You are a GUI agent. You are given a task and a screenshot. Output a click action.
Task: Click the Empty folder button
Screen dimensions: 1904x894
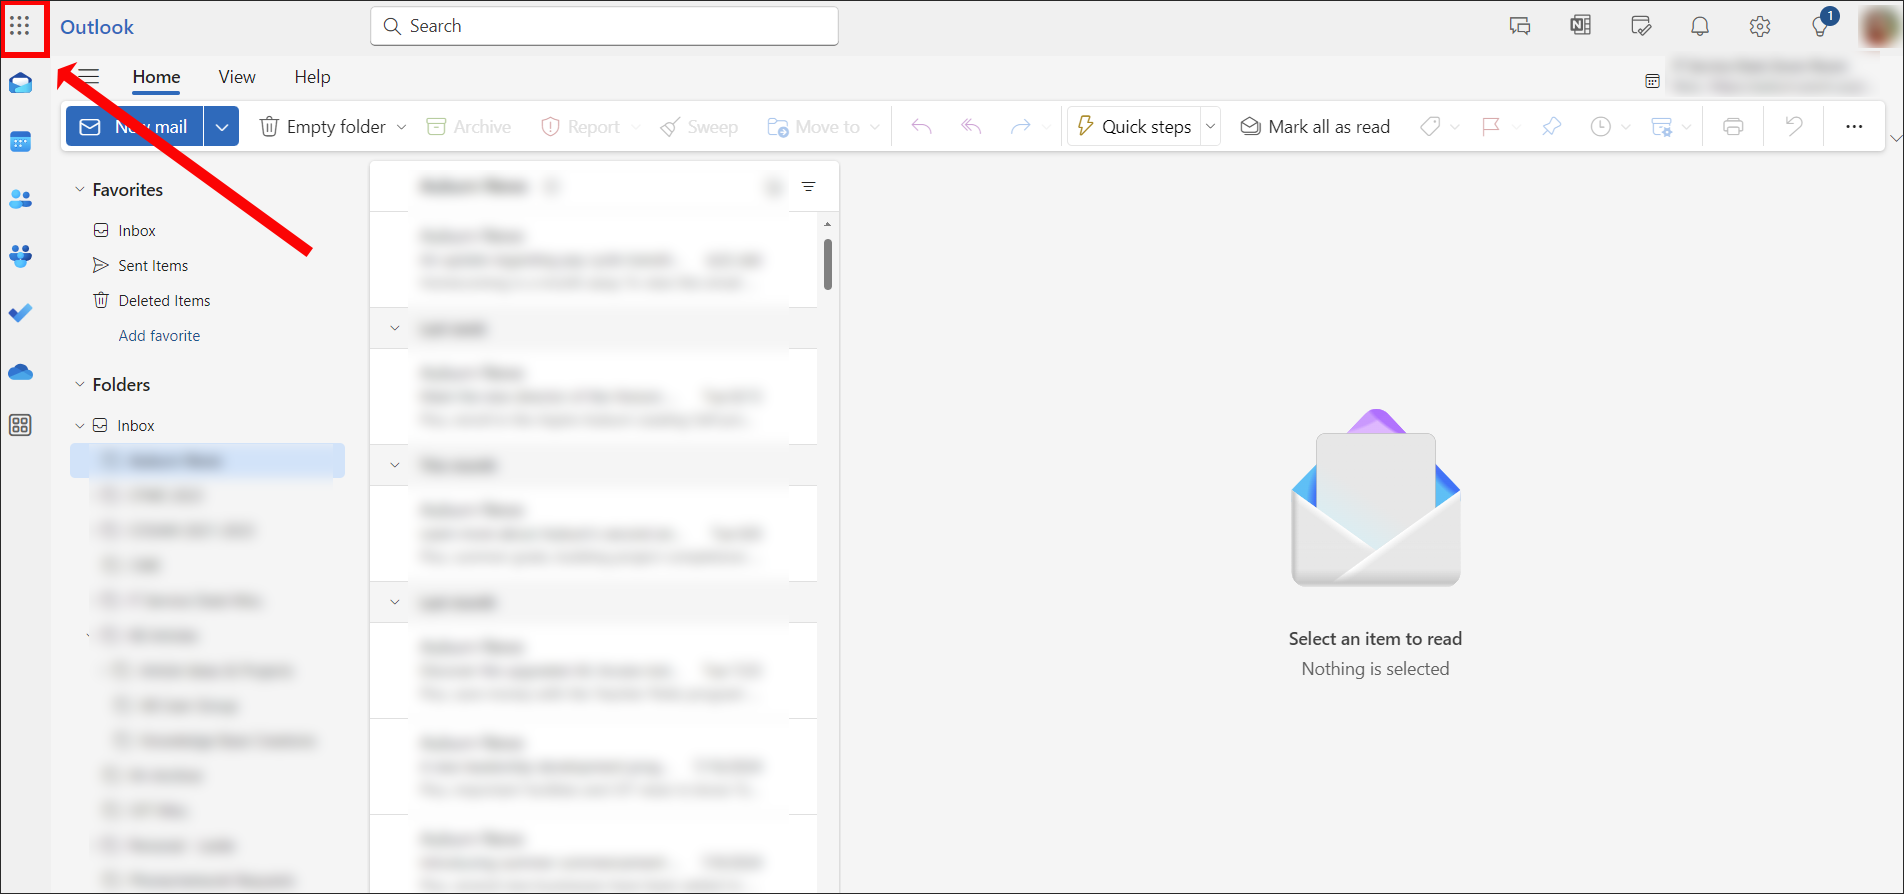coord(323,127)
